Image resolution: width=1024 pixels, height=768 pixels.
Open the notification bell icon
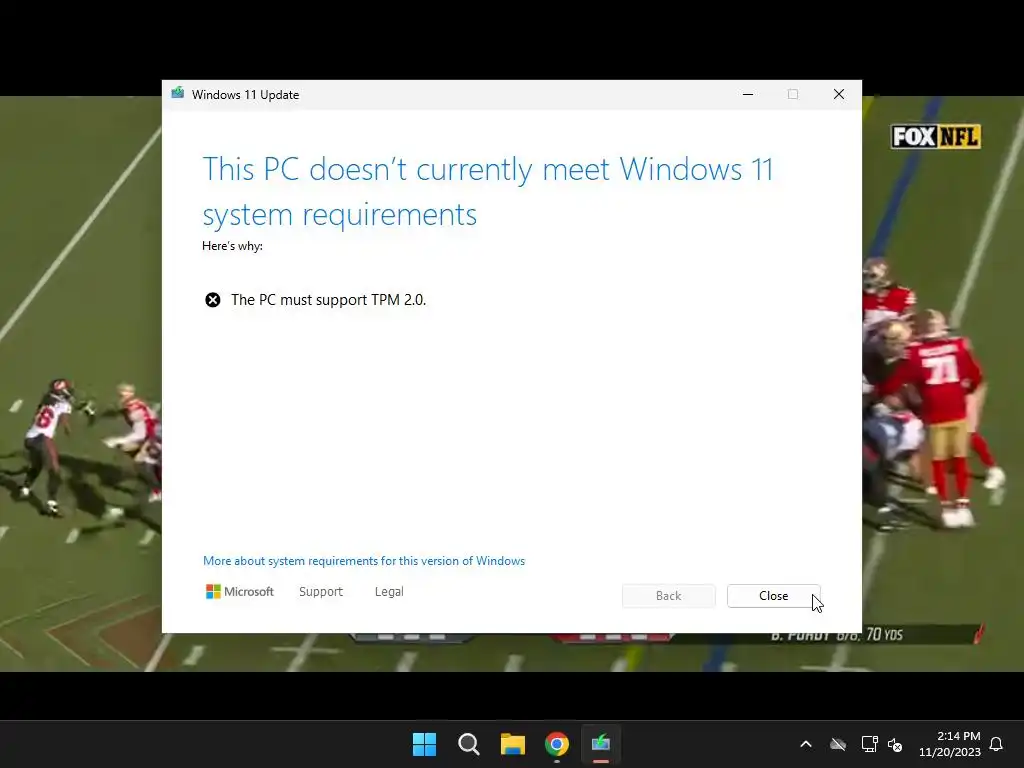(996, 744)
